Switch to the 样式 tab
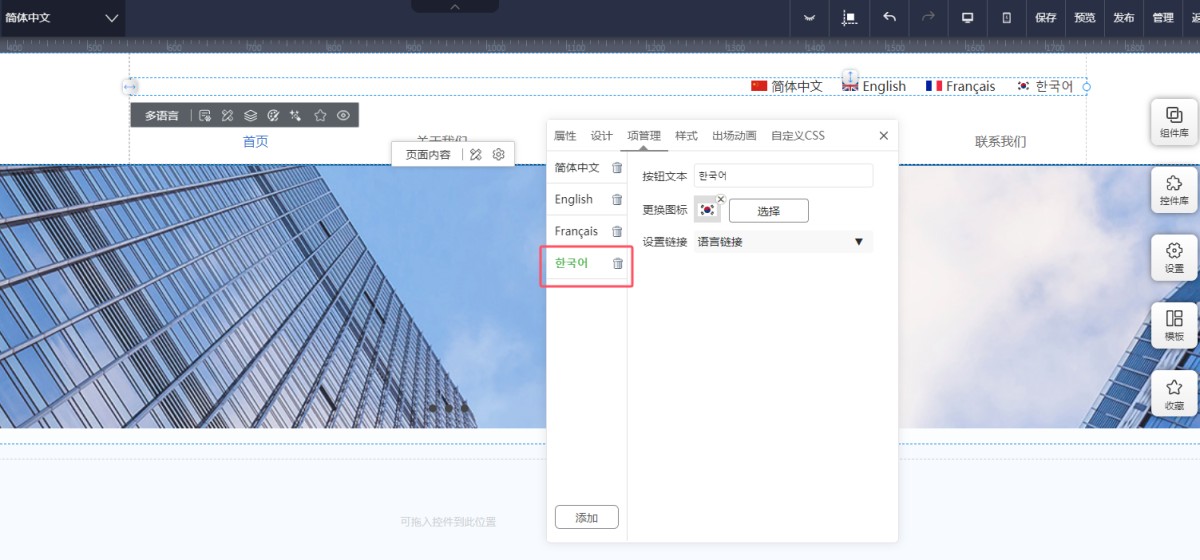 pyautogui.click(x=686, y=136)
